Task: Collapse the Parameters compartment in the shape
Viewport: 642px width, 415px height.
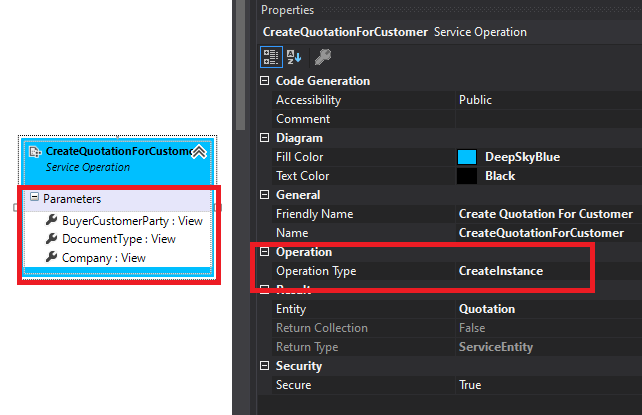Action: [x=34, y=197]
